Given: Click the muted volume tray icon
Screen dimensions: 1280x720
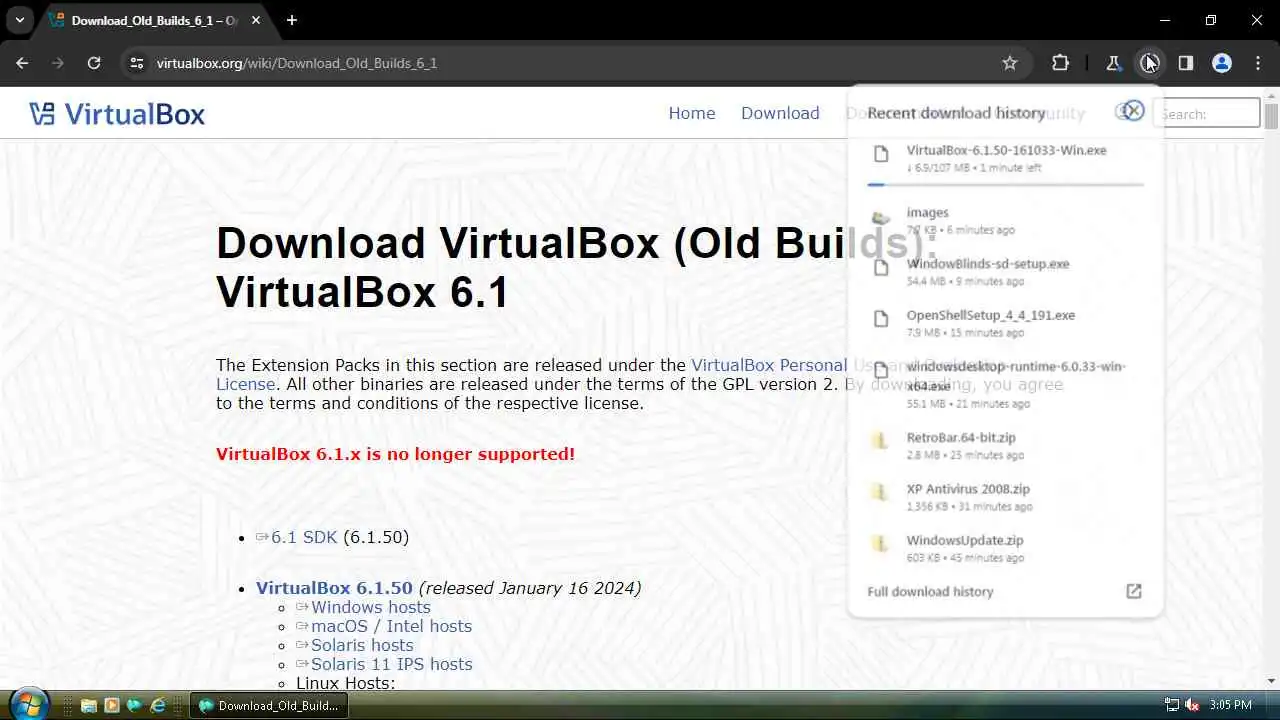Looking at the screenshot, I should click(x=1192, y=705).
